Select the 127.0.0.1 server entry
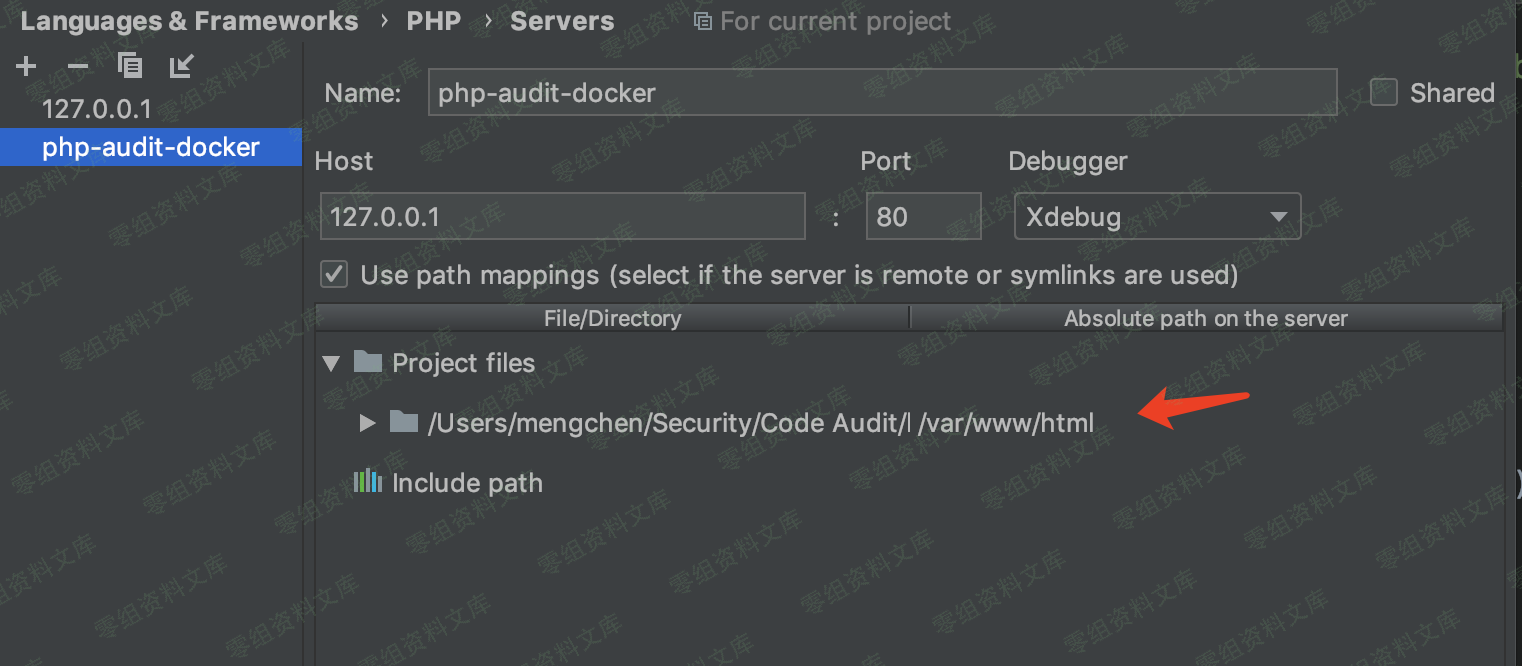The height and width of the screenshot is (666, 1522). tap(97, 109)
